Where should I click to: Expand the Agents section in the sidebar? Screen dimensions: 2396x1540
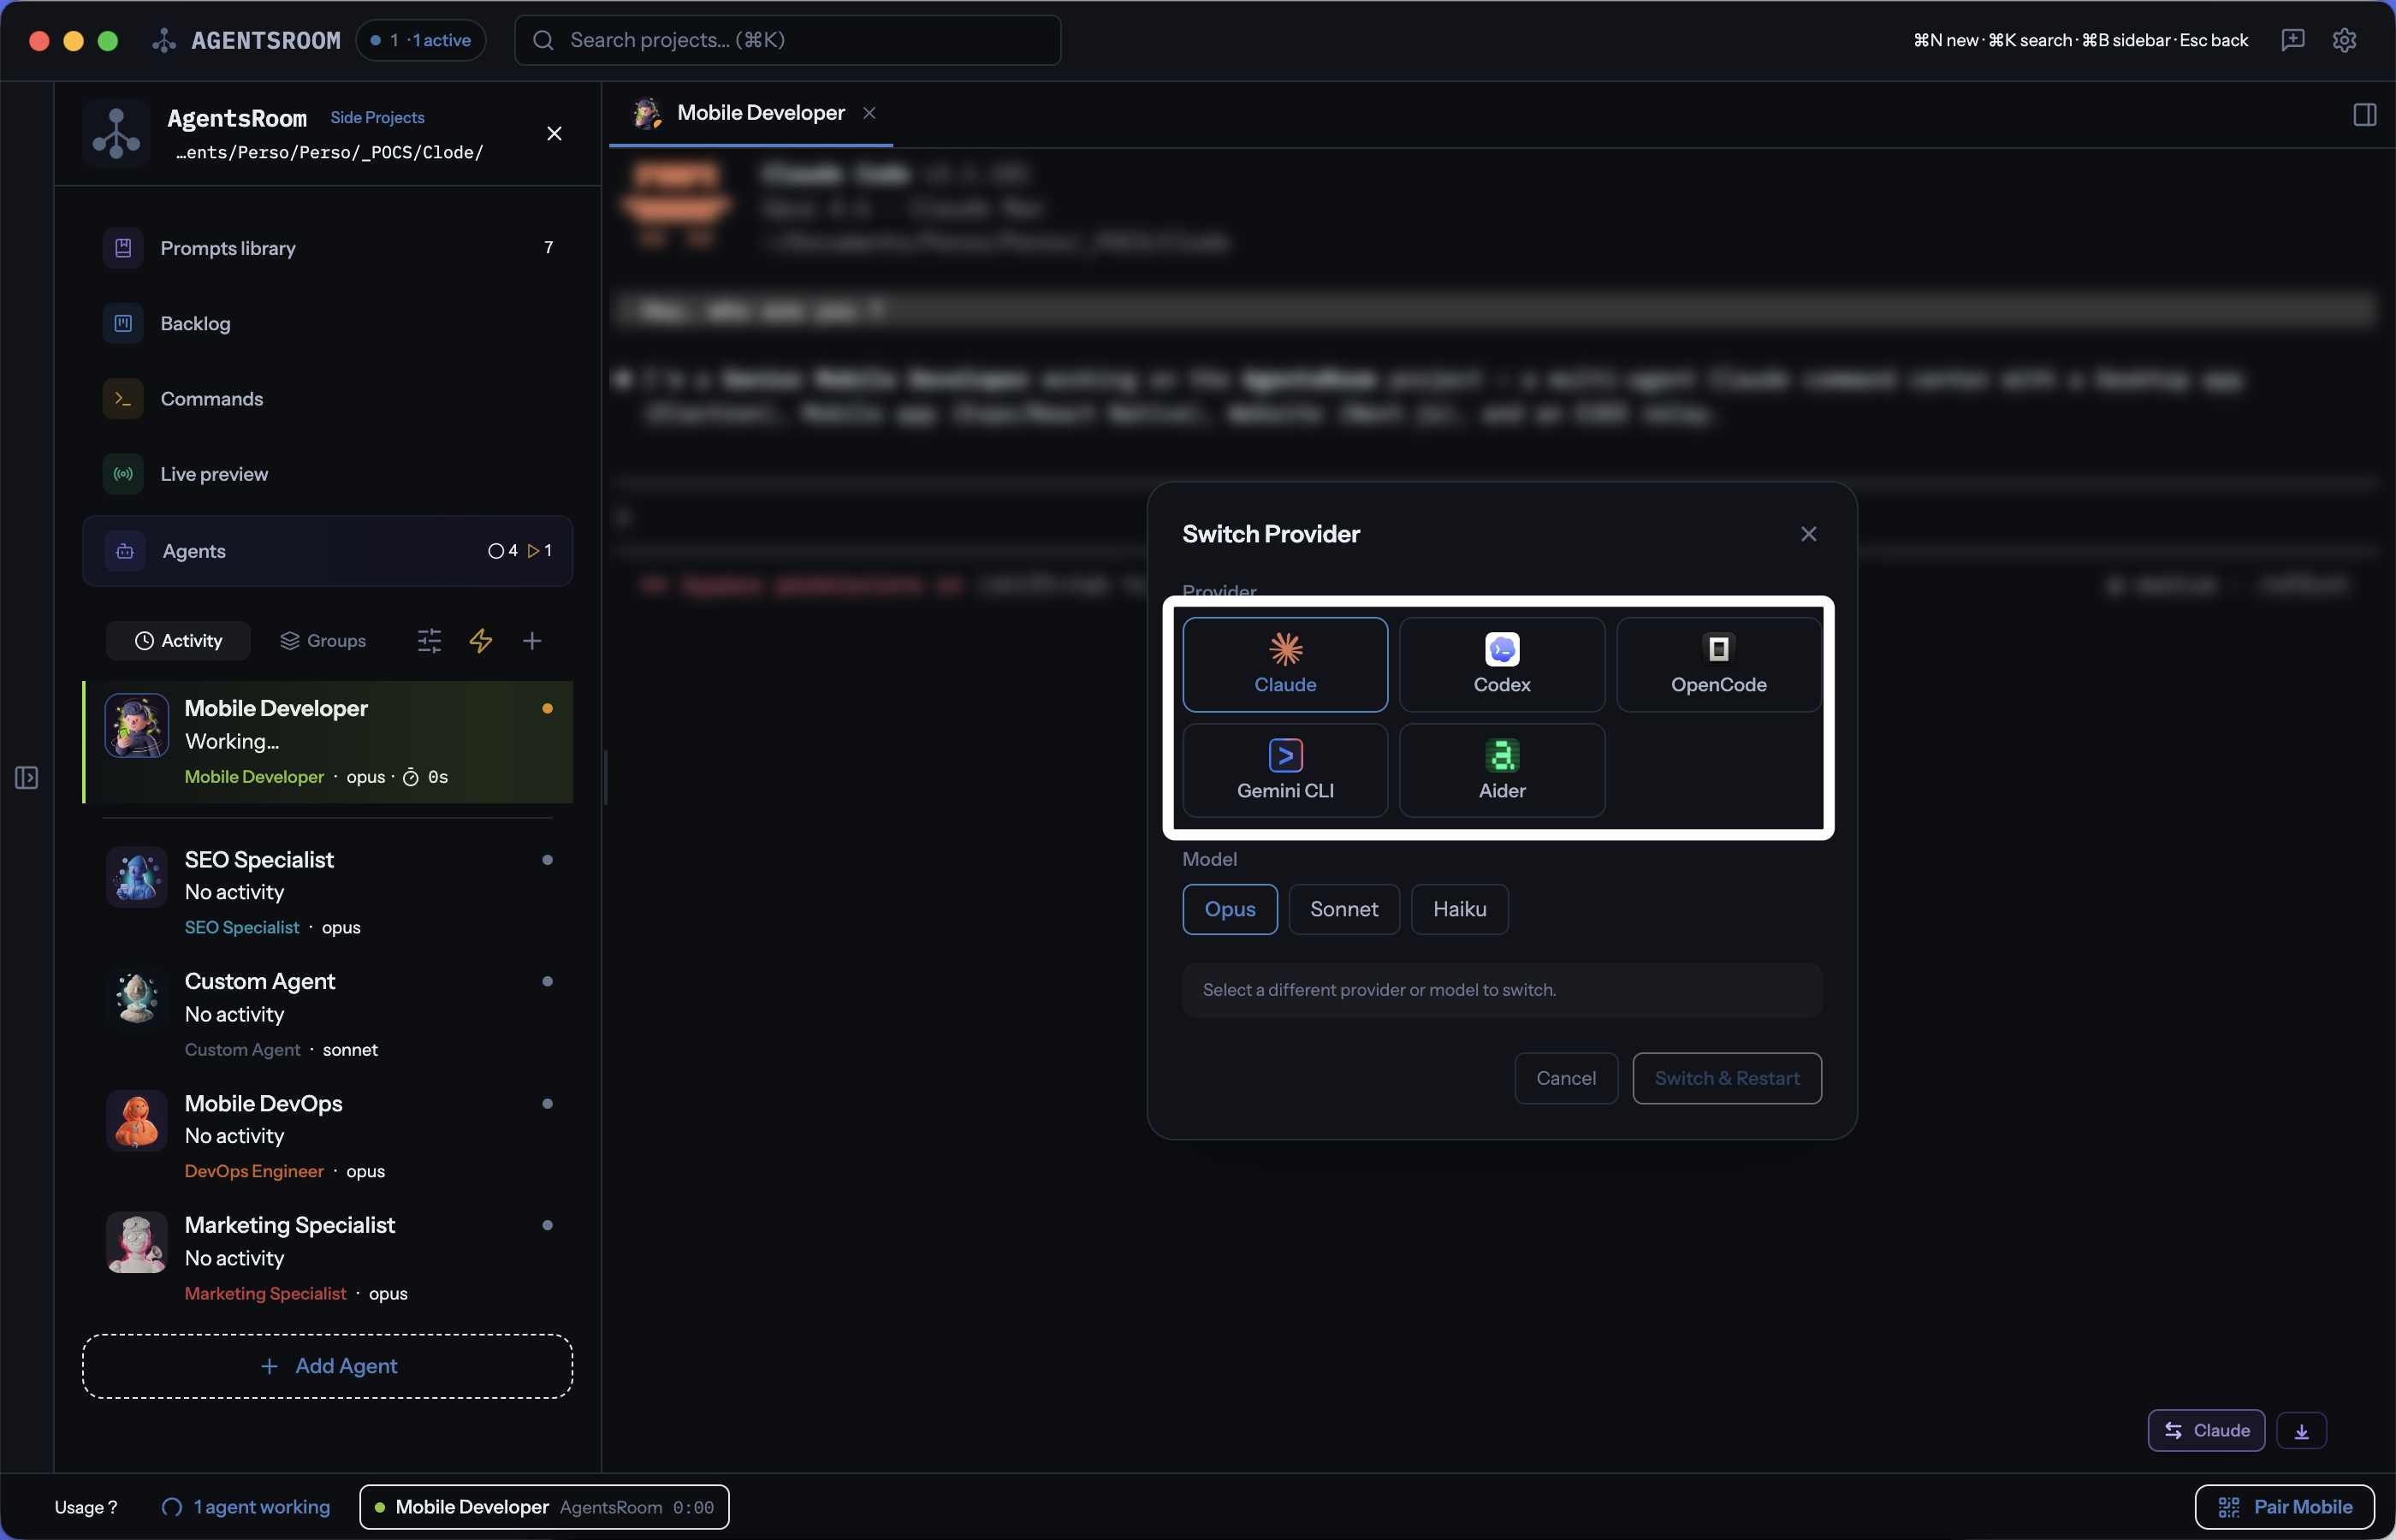coord(327,550)
